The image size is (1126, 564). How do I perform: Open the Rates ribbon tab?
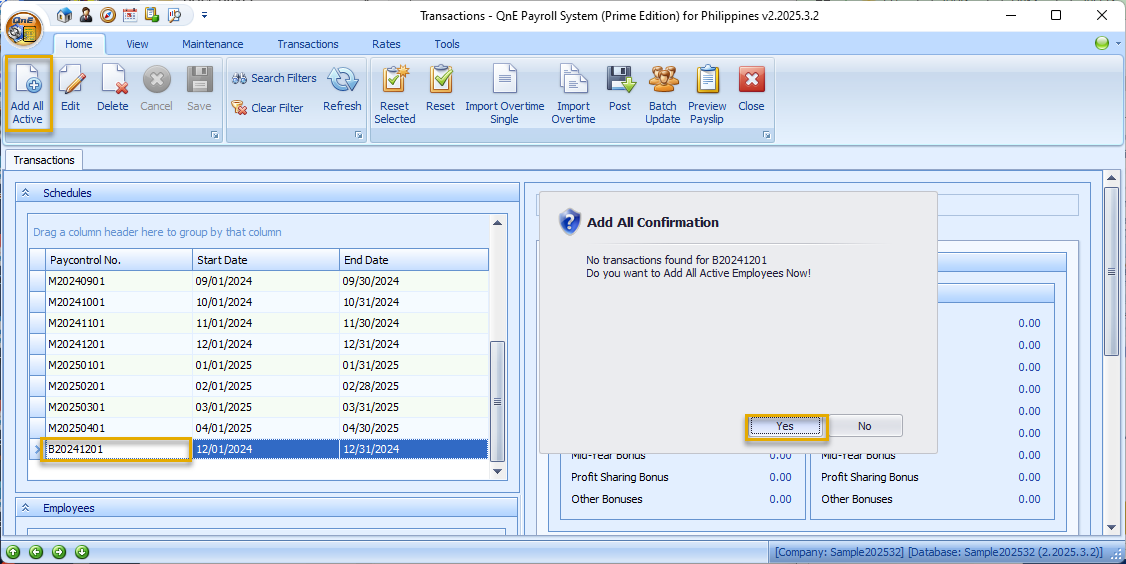click(x=386, y=44)
